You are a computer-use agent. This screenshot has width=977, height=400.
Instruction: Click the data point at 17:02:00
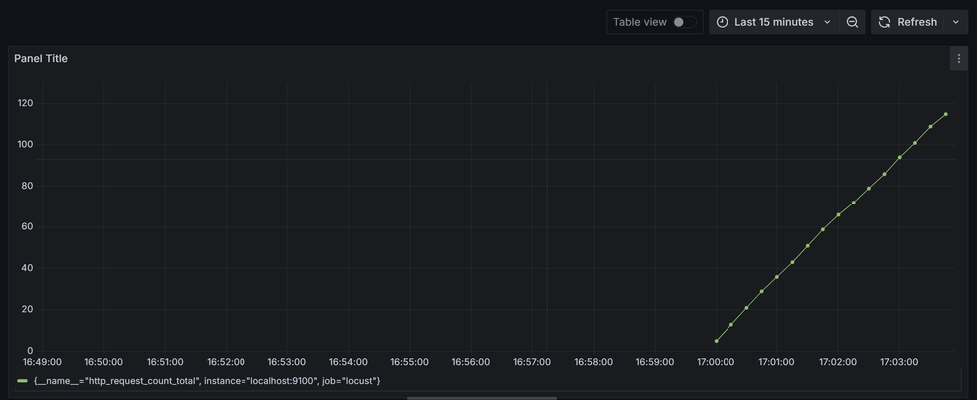click(838, 215)
